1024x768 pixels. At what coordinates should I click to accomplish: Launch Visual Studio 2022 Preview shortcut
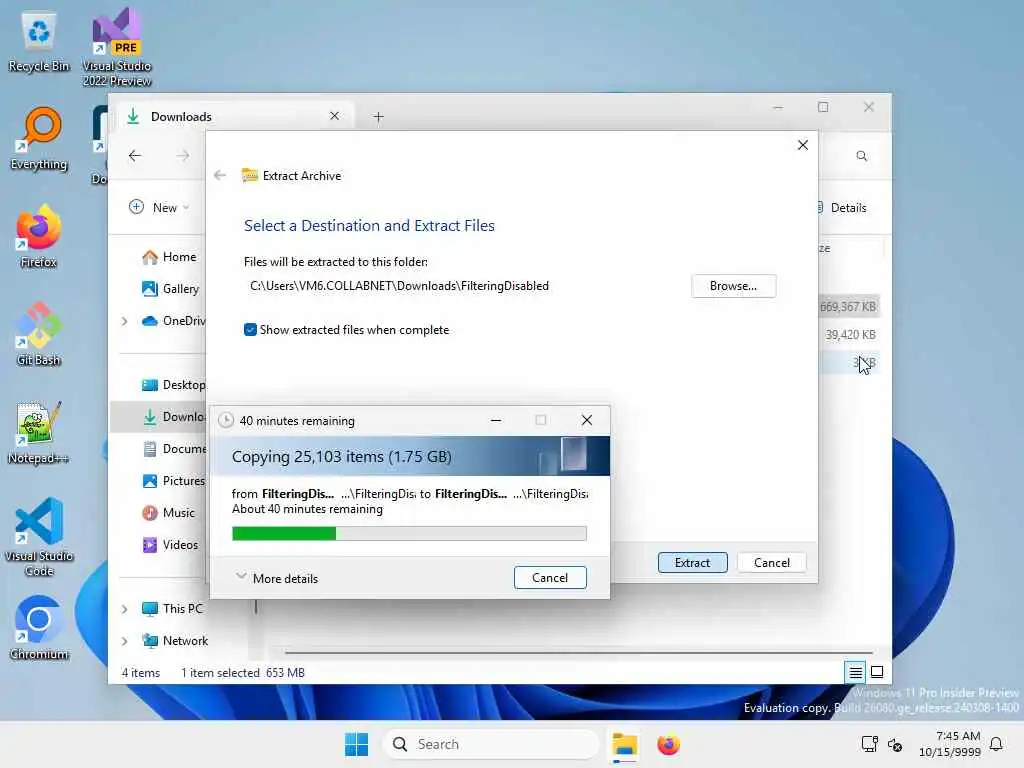[117, 46]
